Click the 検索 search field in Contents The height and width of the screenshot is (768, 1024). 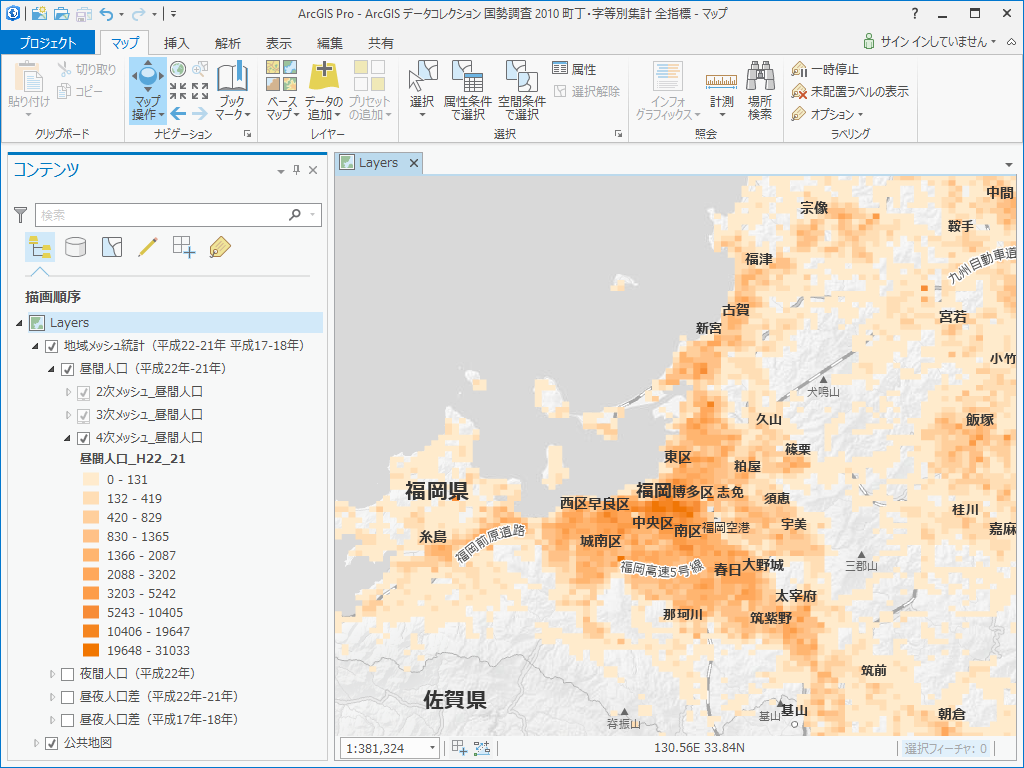coord(160,215)
